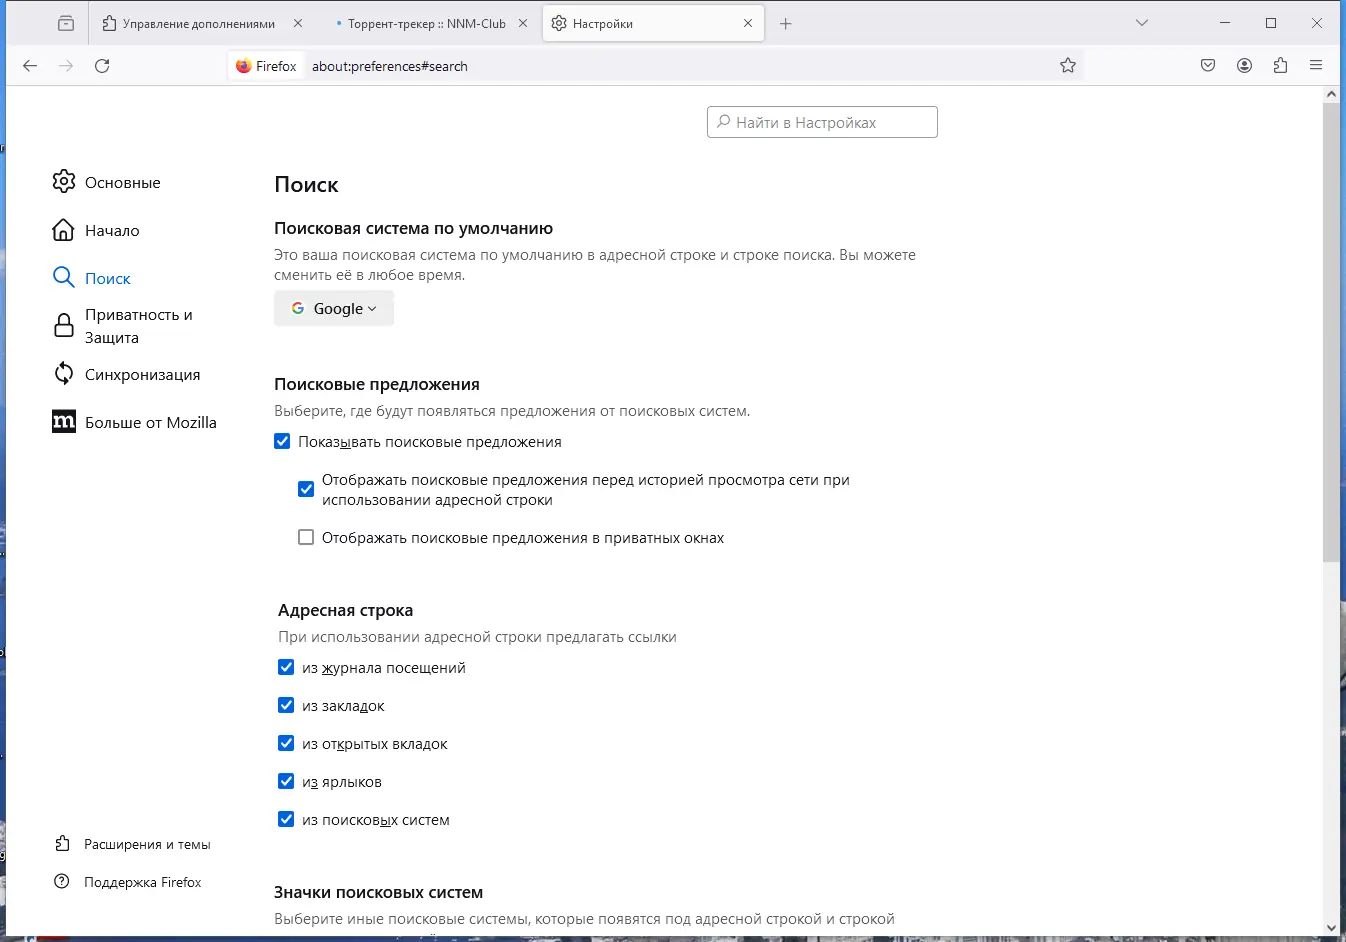Uncheck the 'из закладок' option
The height and width of the screenshot is (942, 1346).
coord(286,705)
